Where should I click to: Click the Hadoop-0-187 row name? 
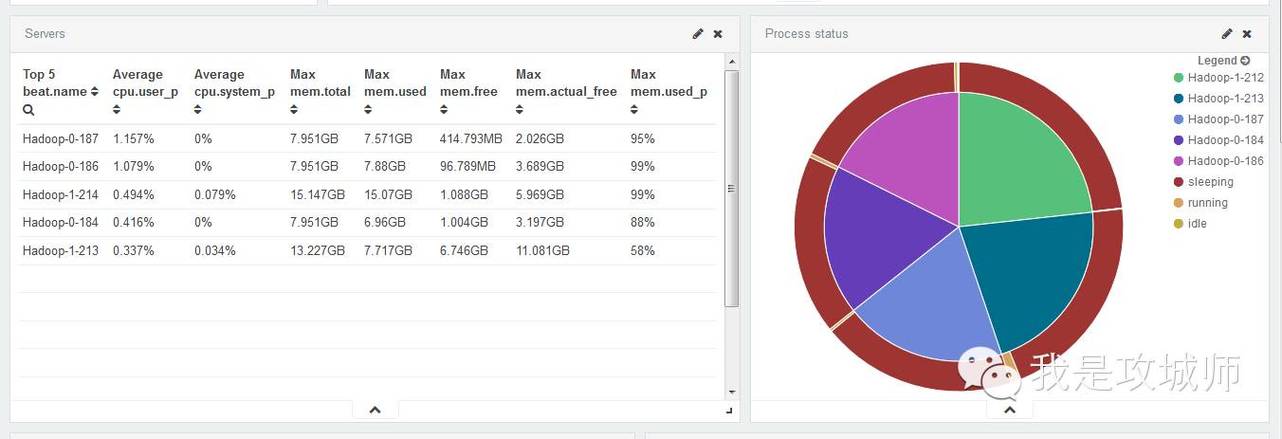pos(60,139)
